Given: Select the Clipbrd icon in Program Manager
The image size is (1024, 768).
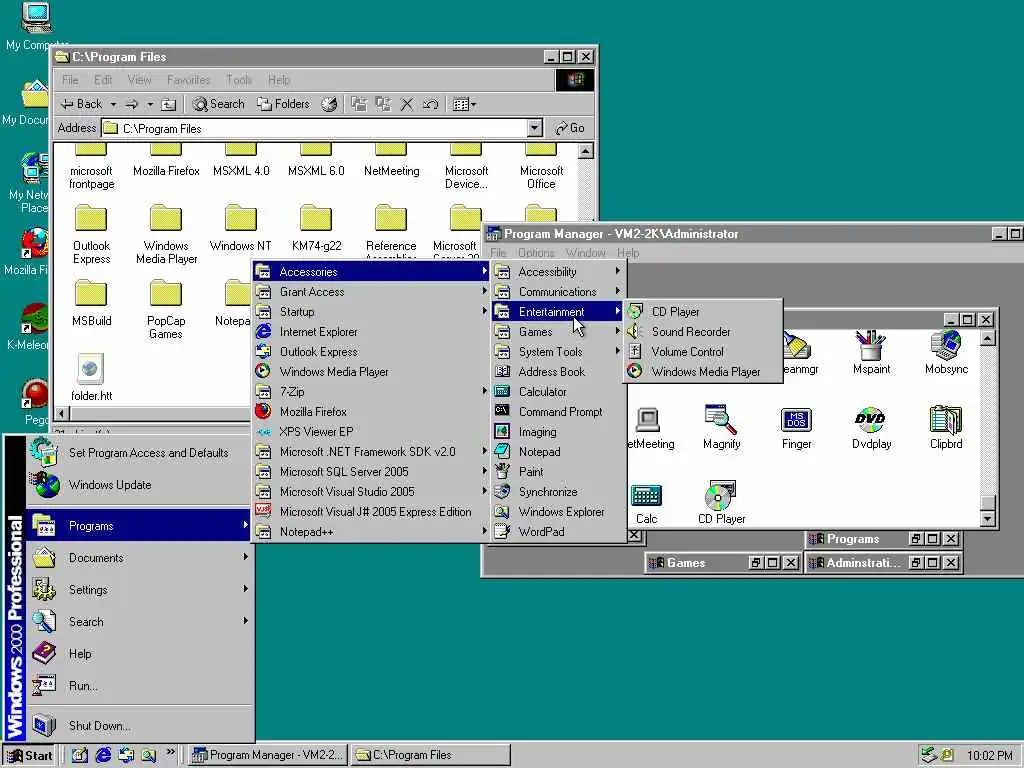Looking at the screenshot, I should tap(946, 427).
